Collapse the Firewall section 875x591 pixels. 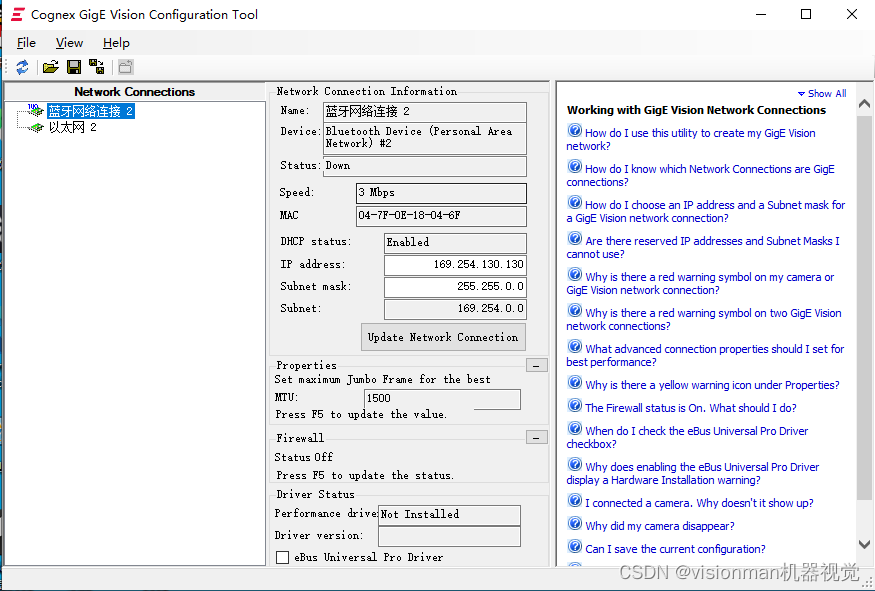(537, 438)
